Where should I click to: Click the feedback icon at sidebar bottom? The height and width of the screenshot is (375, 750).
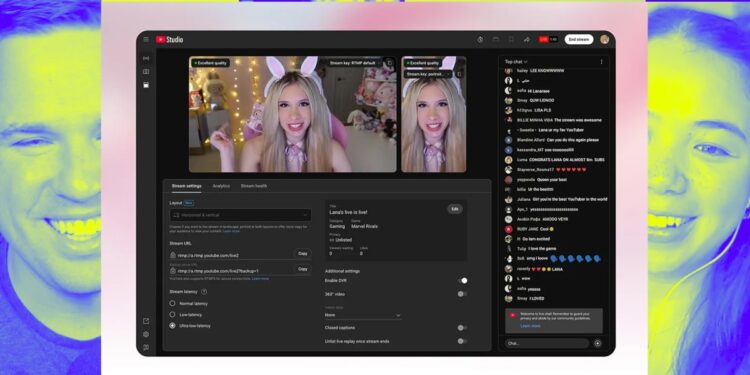click(x=146, y=347)
